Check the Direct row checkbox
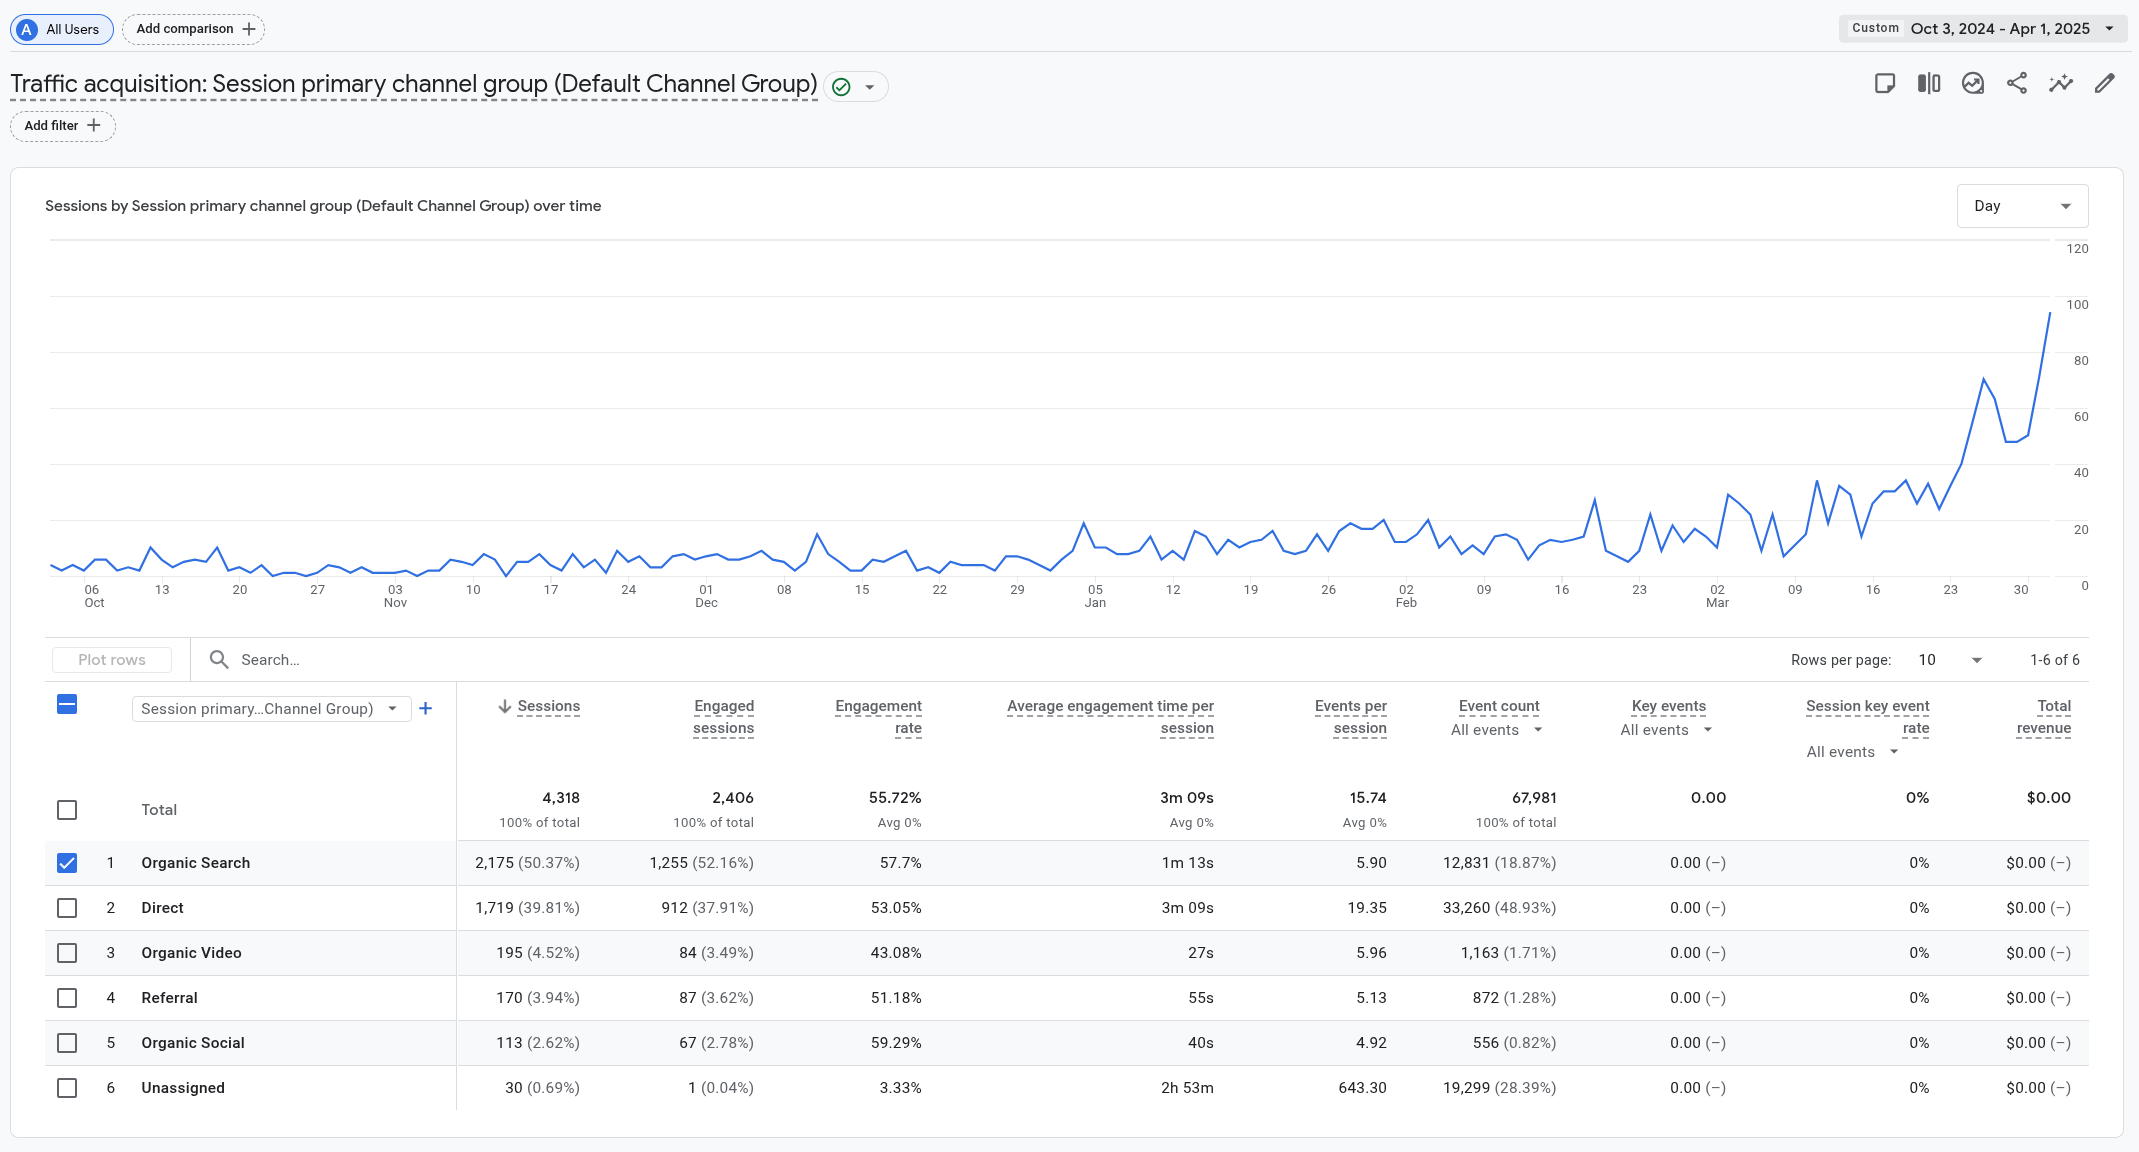The width and height of the screenshot is (2139, 1152). pos(67,908)
